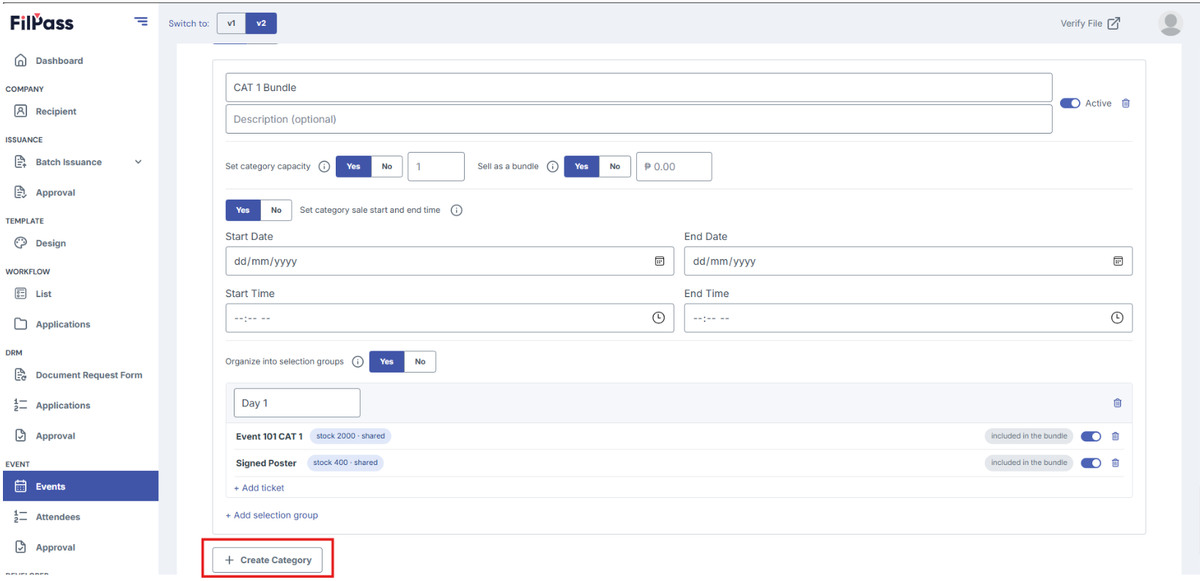Click the Signed Poster ticket name
The image size is (1200, 581).
coord(268,463)
